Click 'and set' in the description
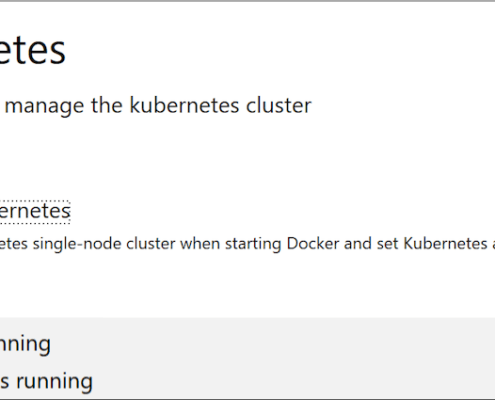Screen dimensions: 495x400 pos(371,244)
